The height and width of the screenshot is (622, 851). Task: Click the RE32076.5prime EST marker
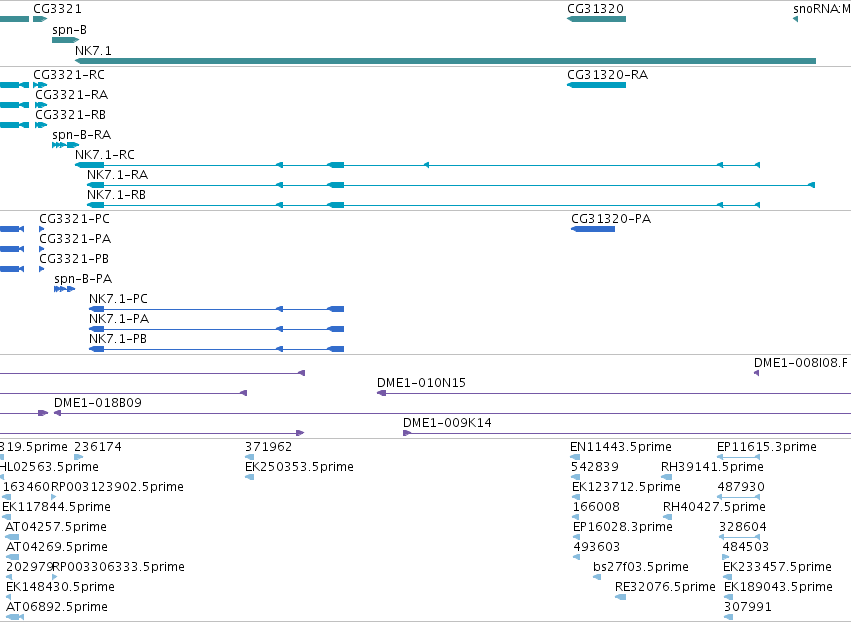coord(620,597)
